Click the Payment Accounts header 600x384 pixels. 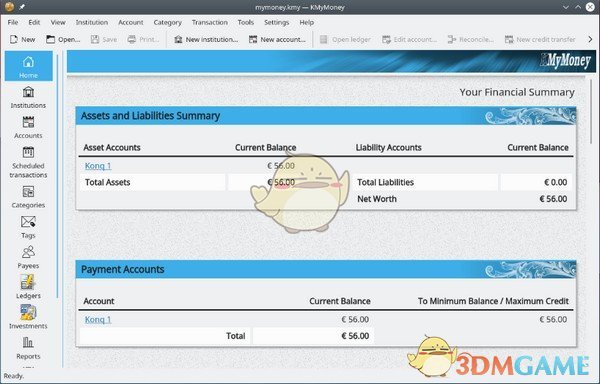click(326, 269)
